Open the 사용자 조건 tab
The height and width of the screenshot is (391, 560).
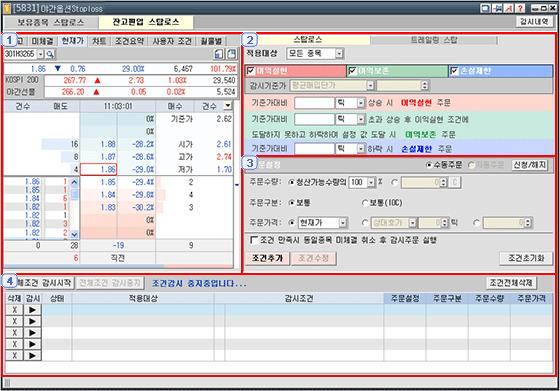172,41
